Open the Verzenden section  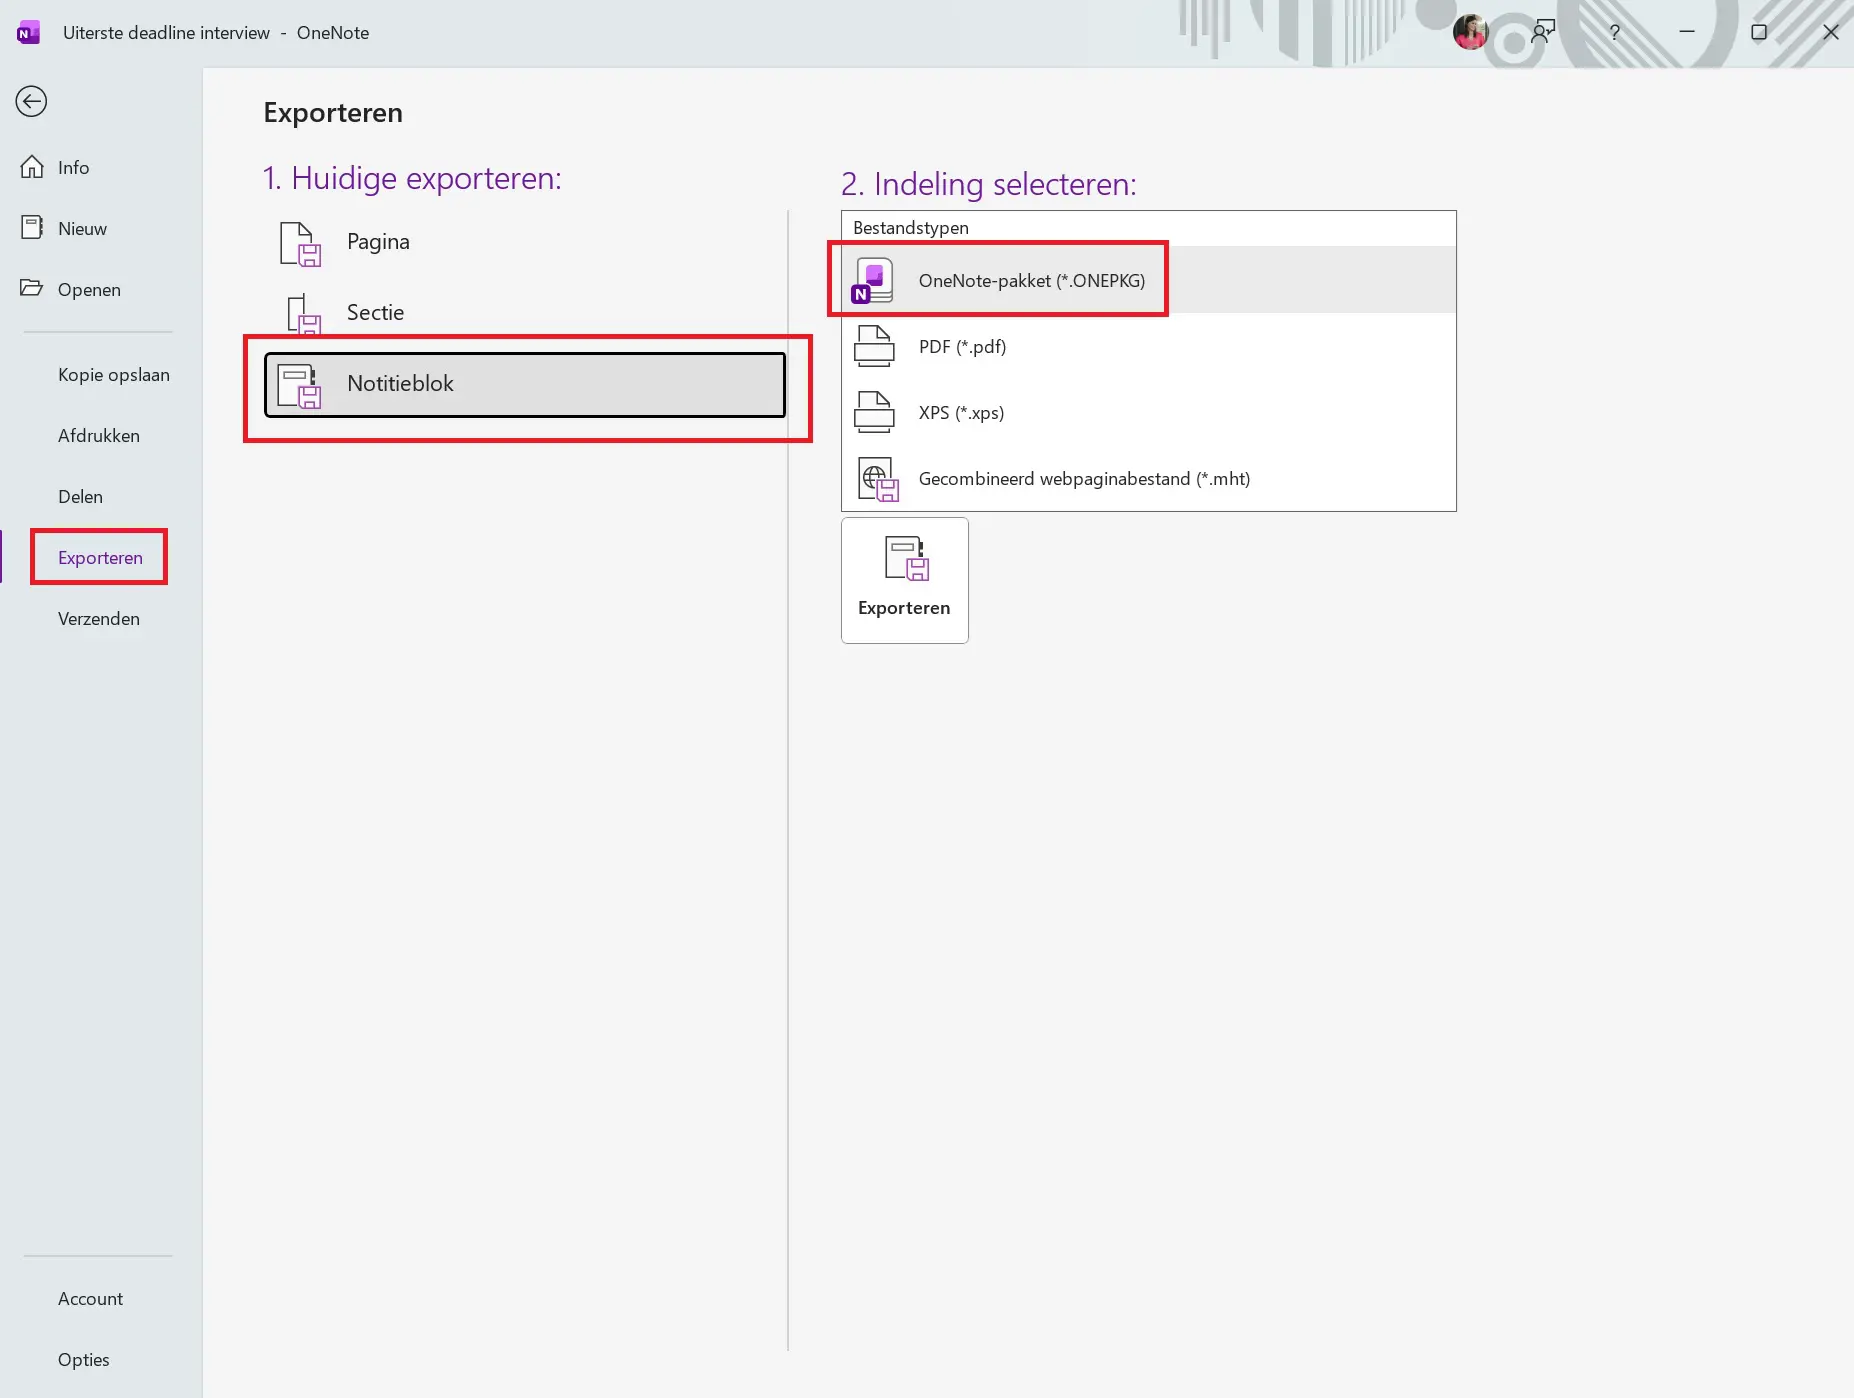tap(98, 618)
